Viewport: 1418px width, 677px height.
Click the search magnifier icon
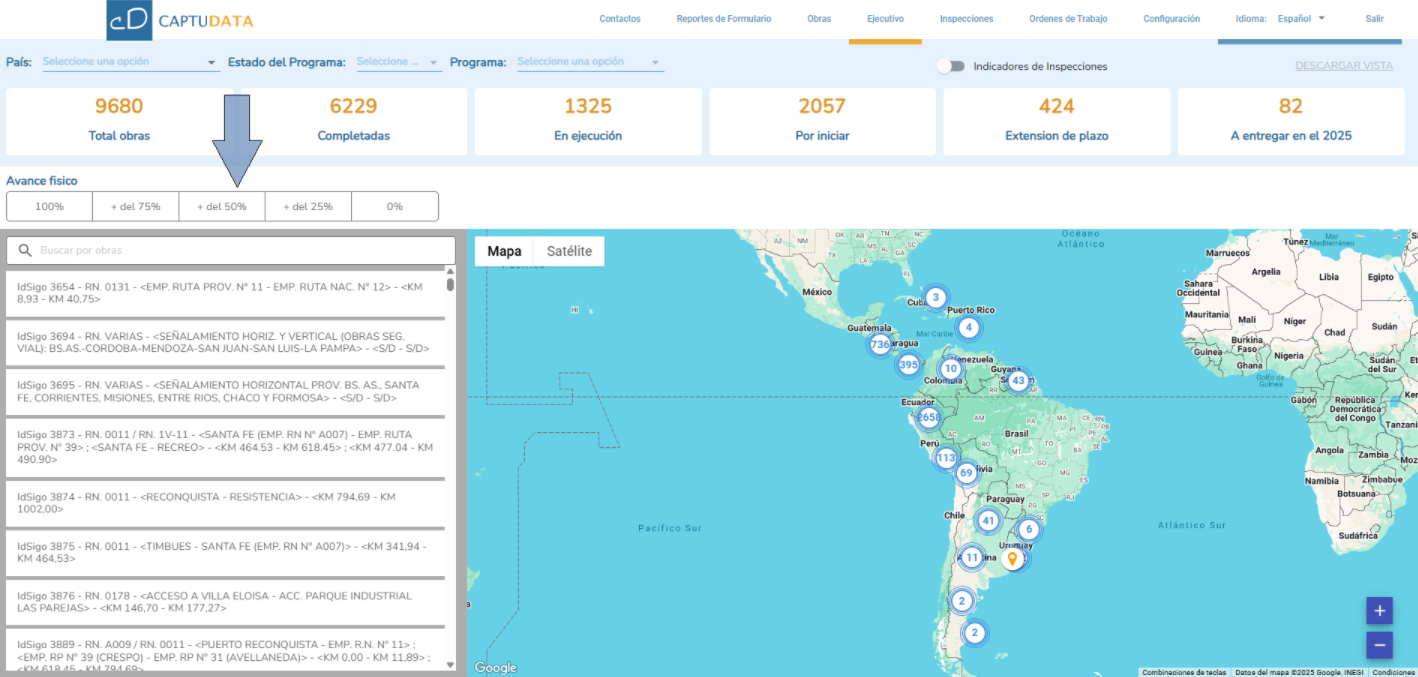(x=25, y=250)
